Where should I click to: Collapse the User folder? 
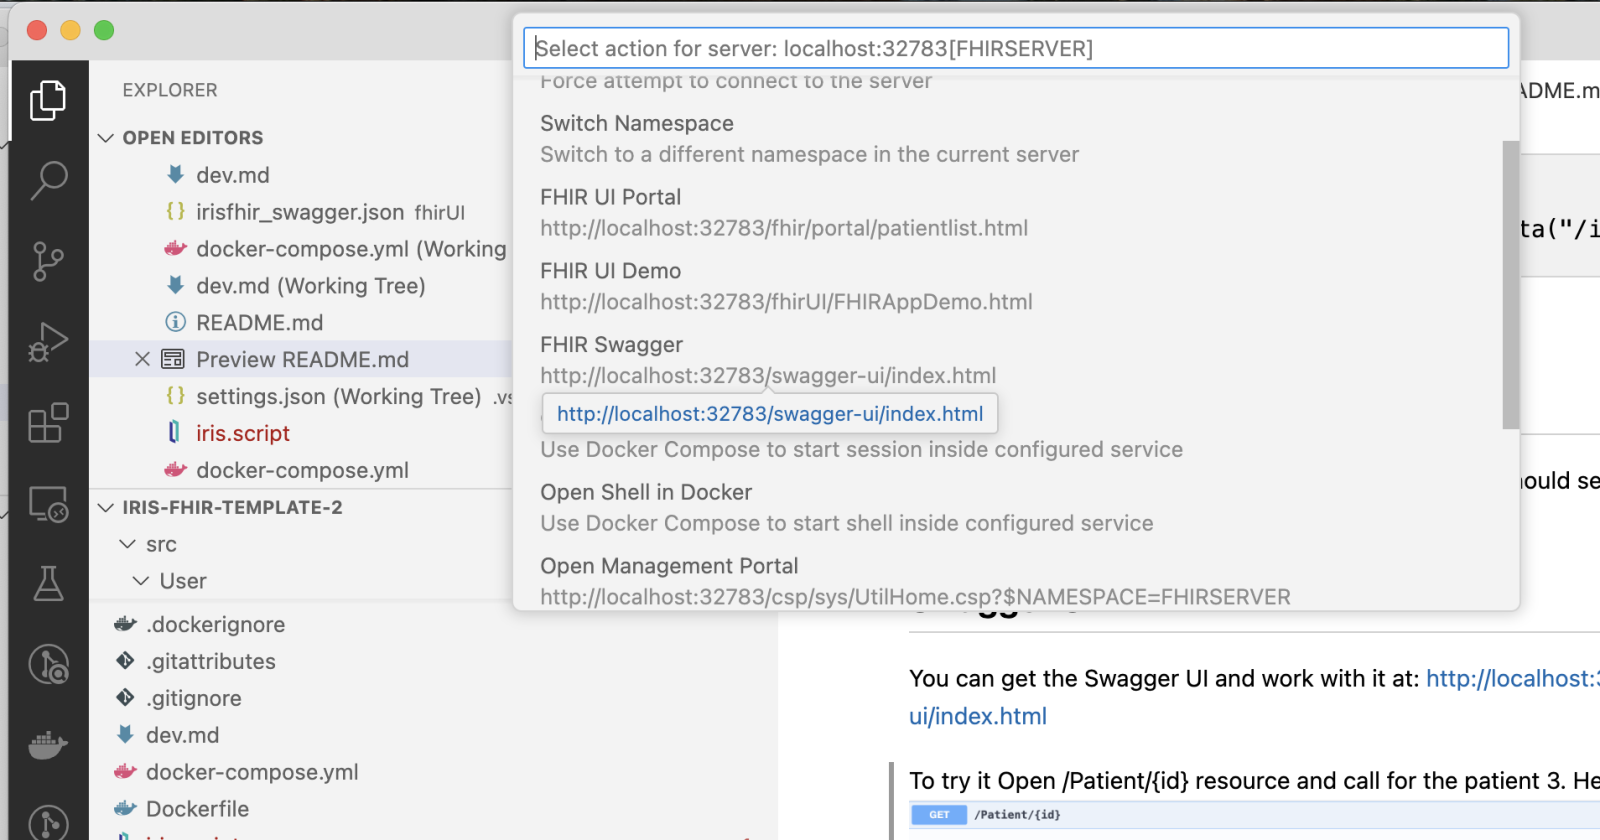[141, 582]
